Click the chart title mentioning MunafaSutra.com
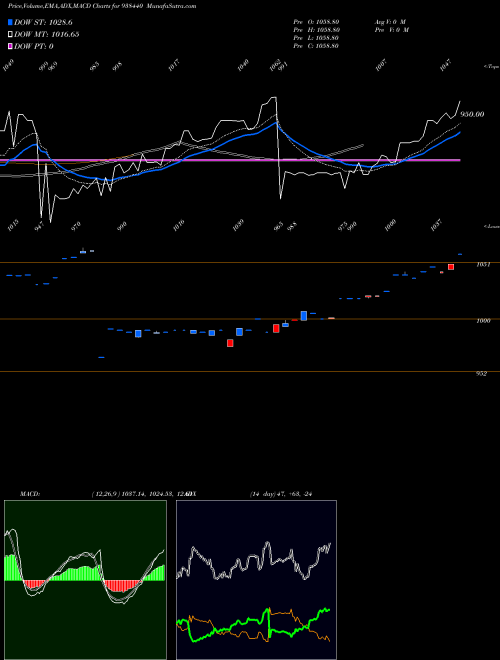This screenshot has height=660, width=500. point(102,6)
